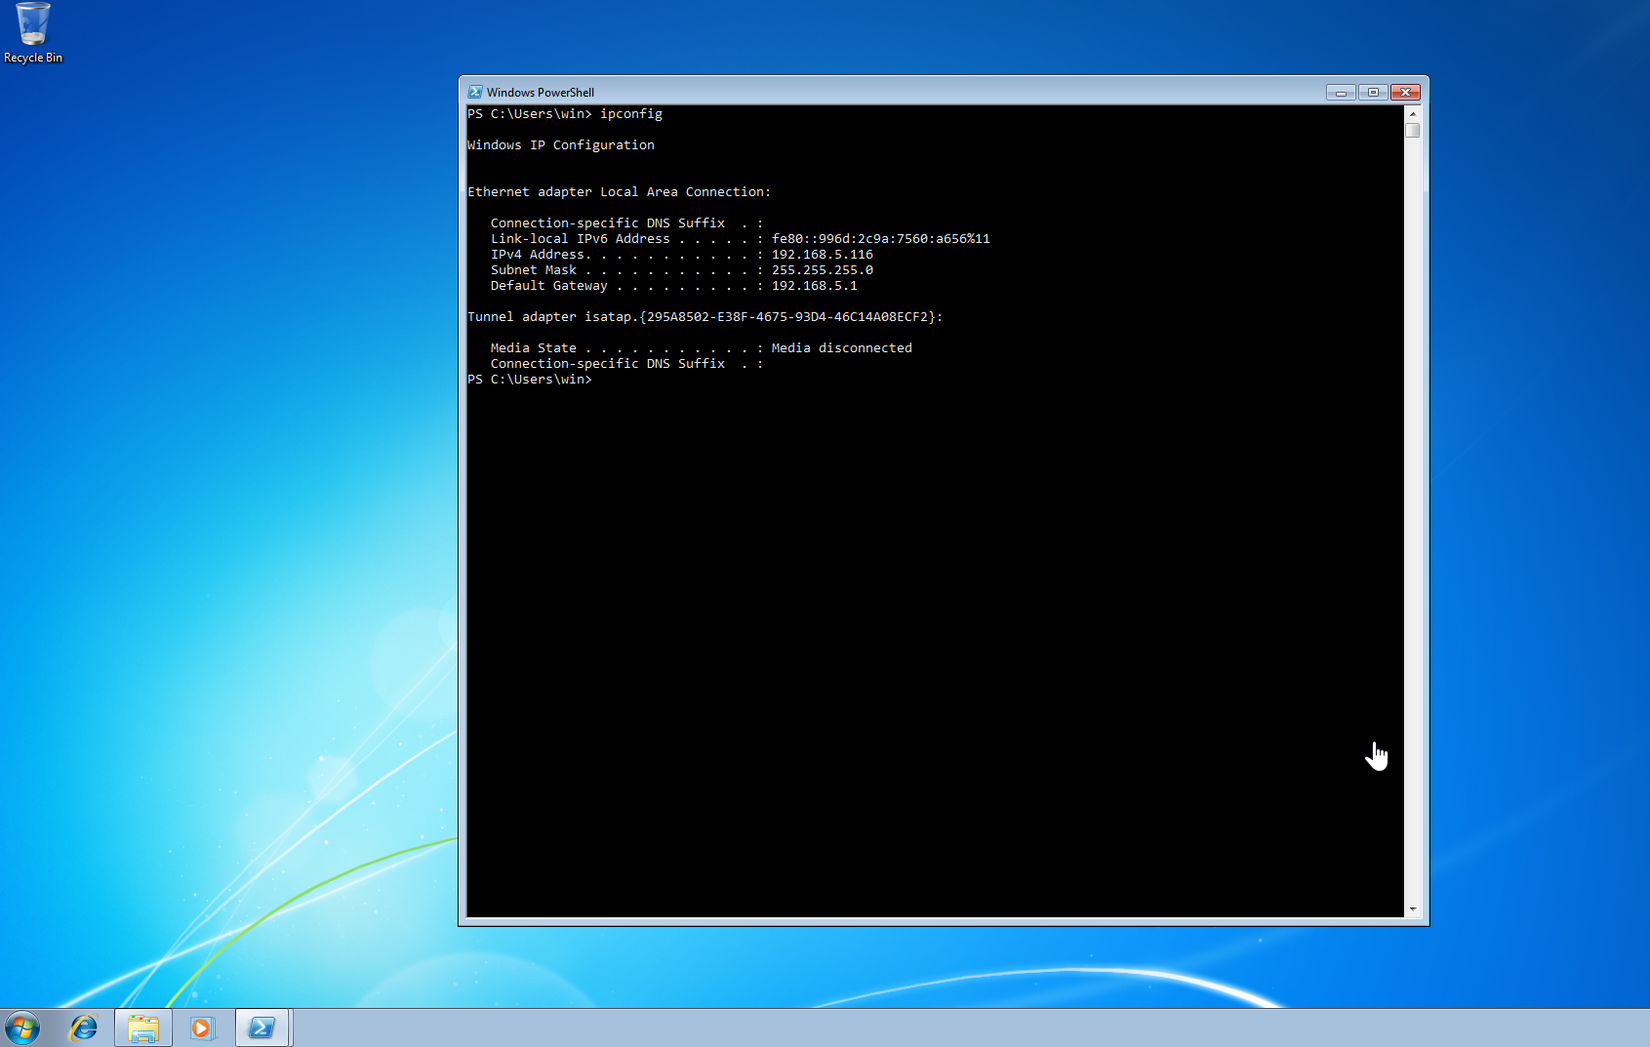
Task: Open the Windows Start menu orb
Action: (22, 1027)
